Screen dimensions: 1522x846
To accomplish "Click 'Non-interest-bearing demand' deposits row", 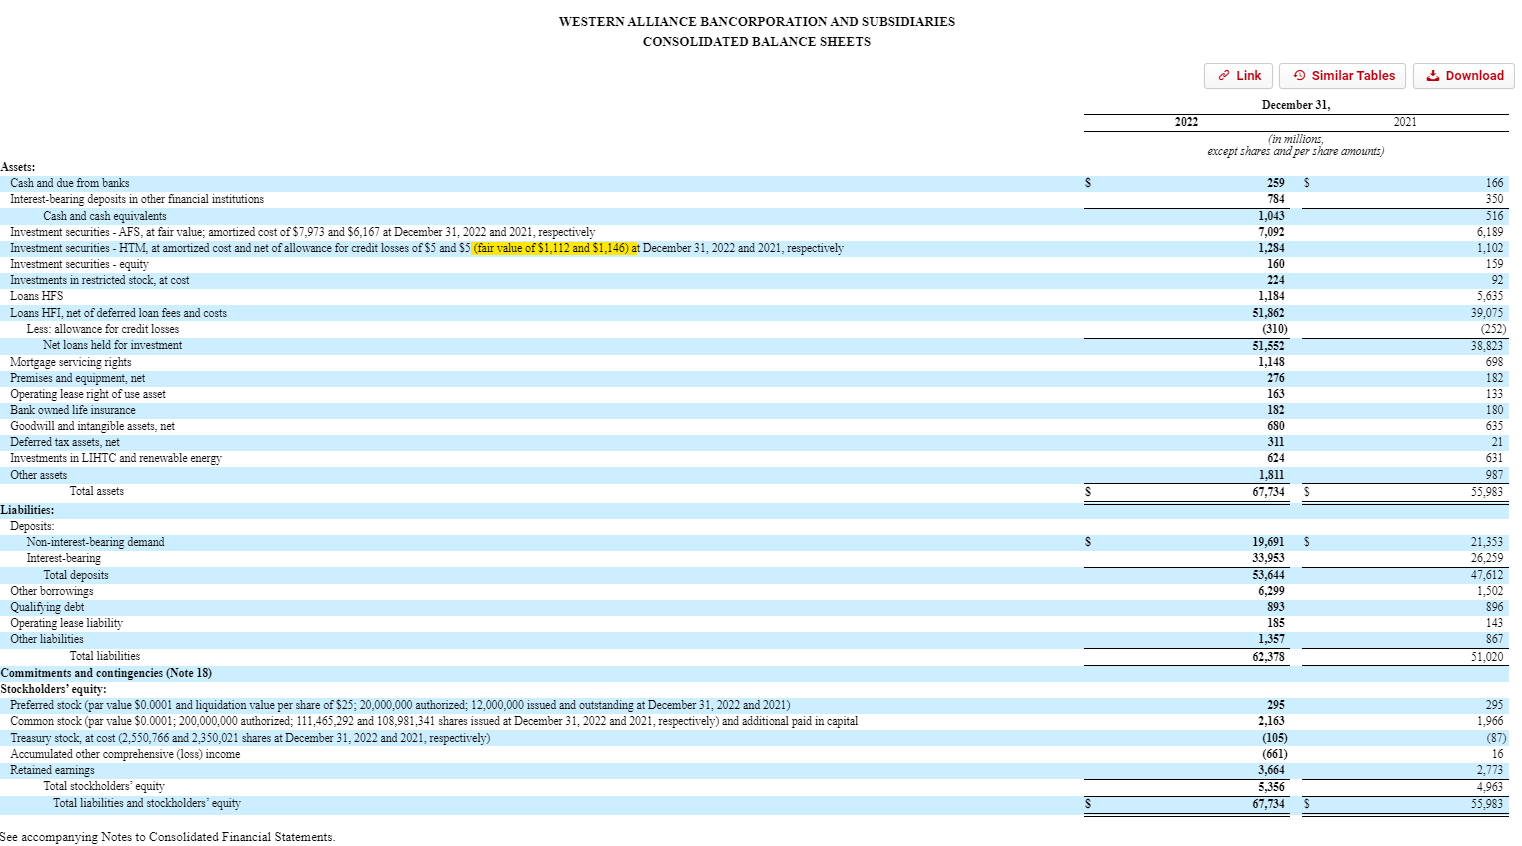I will point(96,542).
